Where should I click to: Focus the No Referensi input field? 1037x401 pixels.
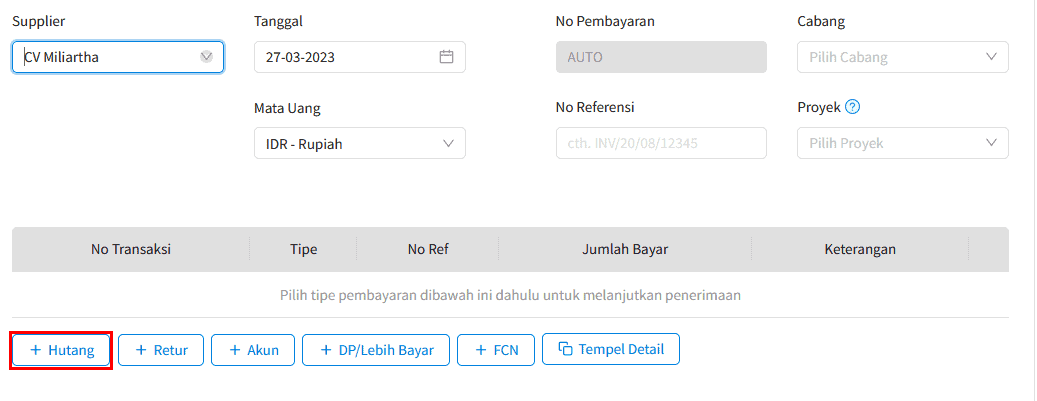pyautogui.click(x=661, y=143)
